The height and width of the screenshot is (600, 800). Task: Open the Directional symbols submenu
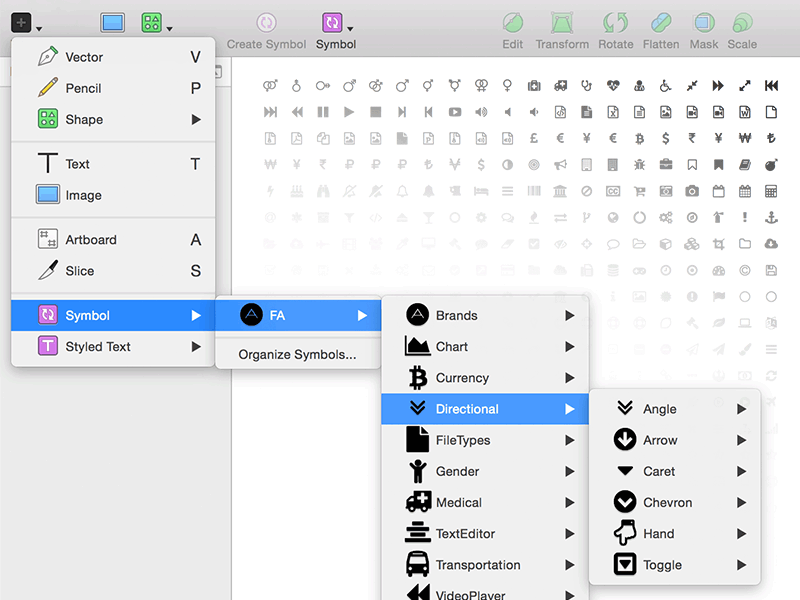(470, 409)
